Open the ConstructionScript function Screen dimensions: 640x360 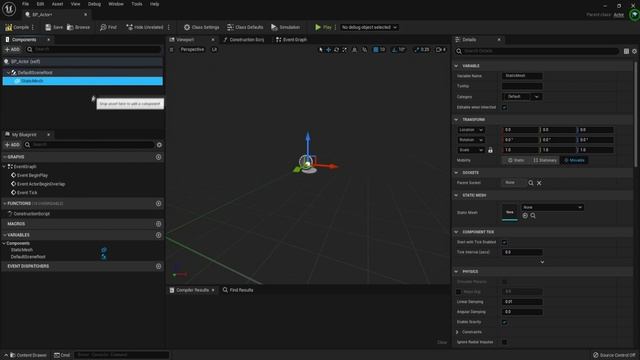click(x=31, y=214)
